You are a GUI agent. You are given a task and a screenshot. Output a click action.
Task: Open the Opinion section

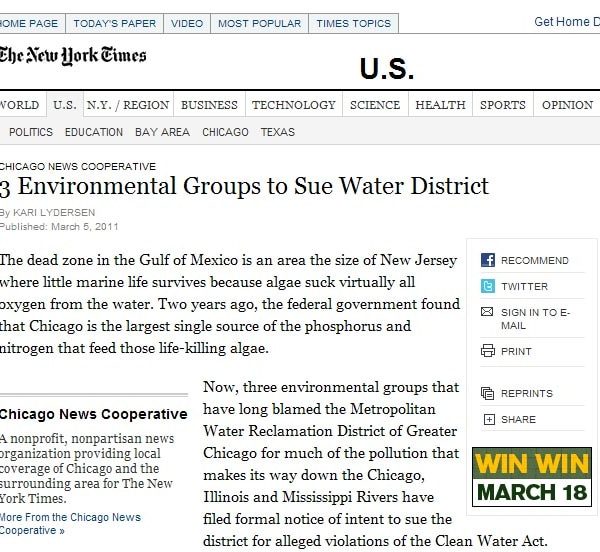click(567, 105)
